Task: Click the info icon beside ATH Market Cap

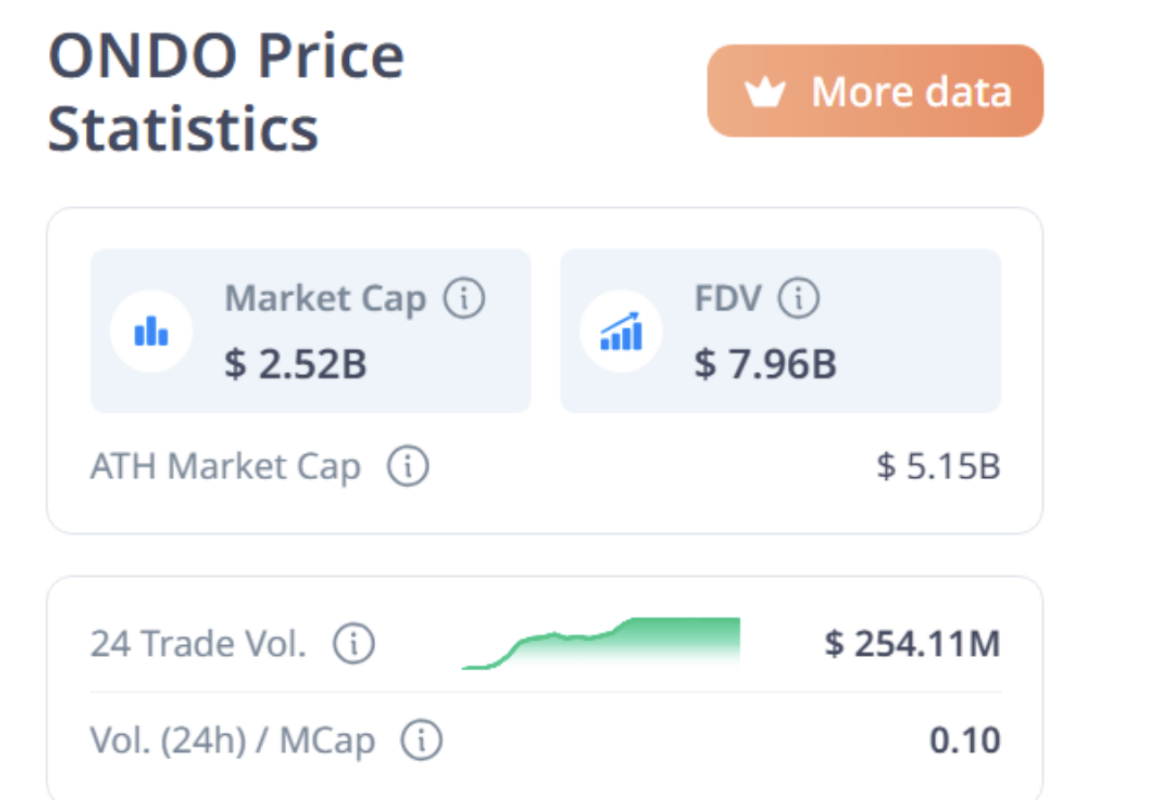Action: (x=408, y=466)
